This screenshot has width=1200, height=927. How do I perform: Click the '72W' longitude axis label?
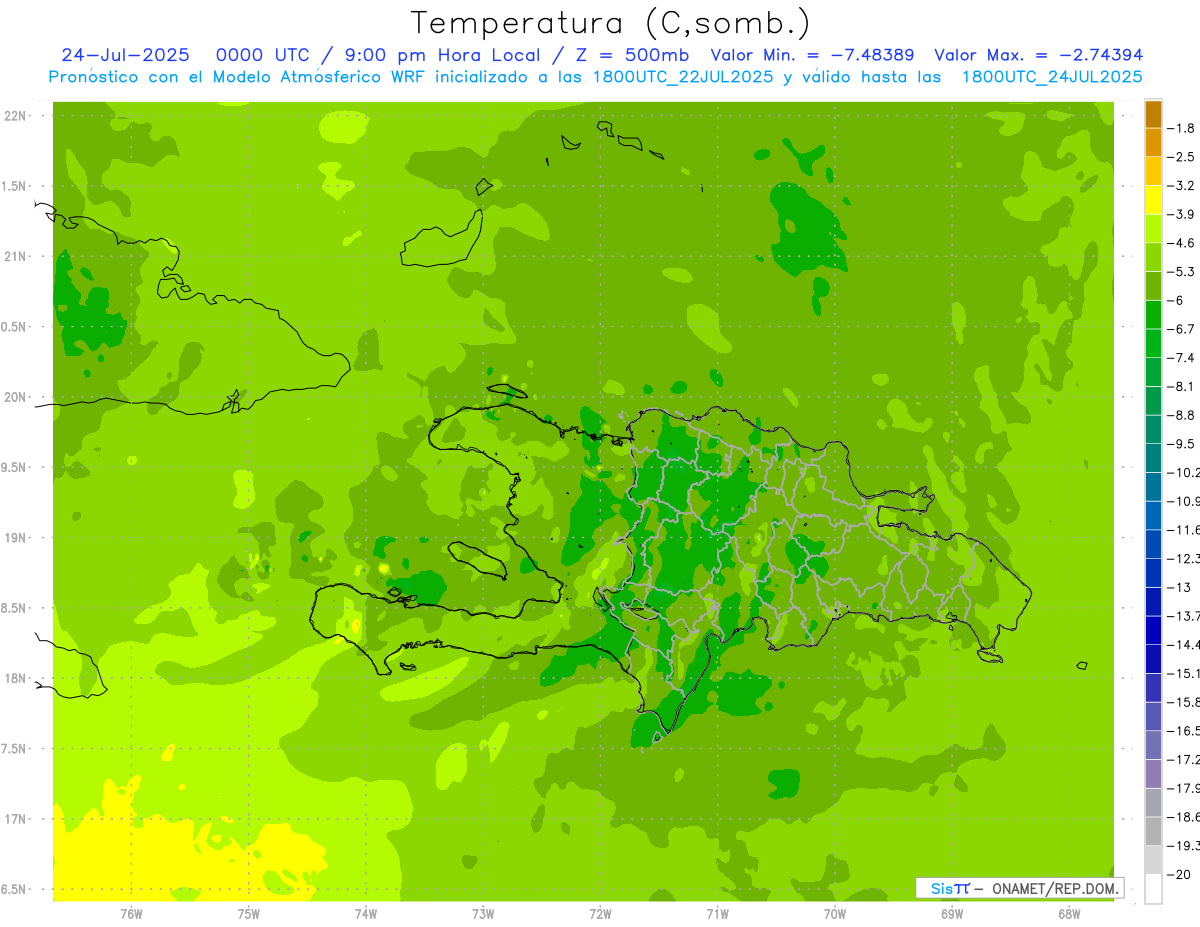pyautogui.click(x=600, y=913)
